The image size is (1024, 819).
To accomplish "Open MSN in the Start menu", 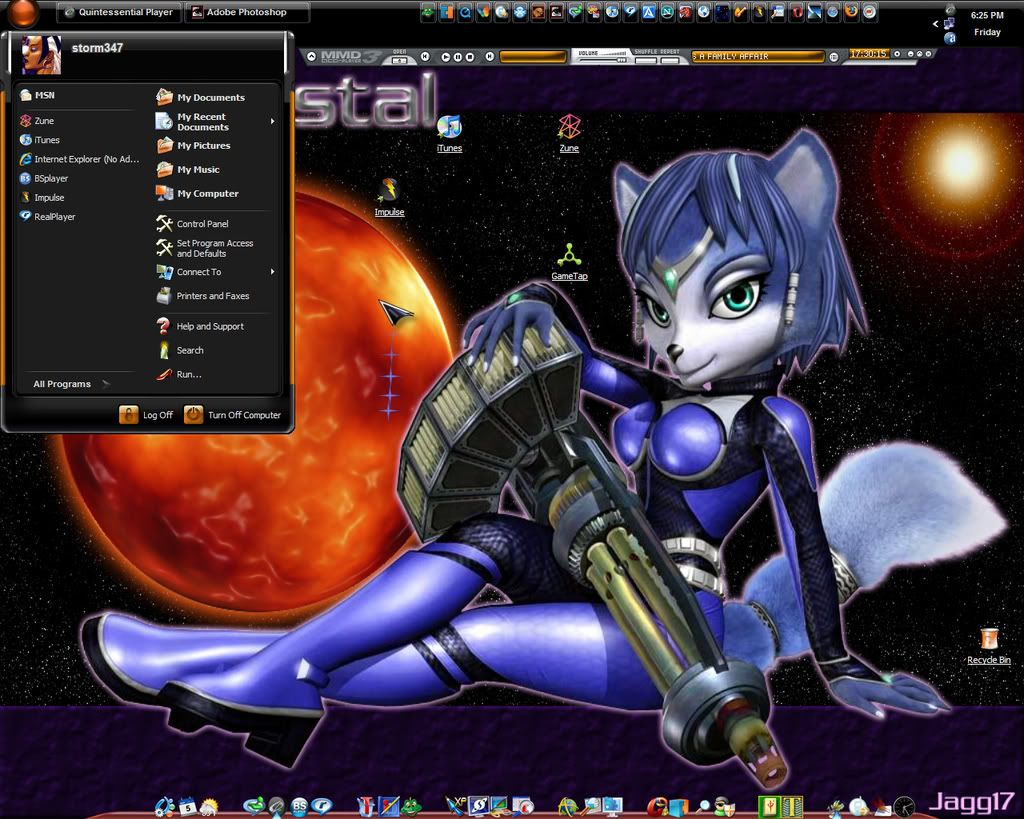I will pos(37,95).
